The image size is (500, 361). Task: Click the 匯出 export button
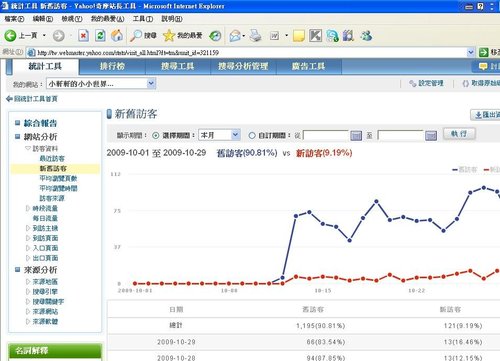(x=485, y=115)
